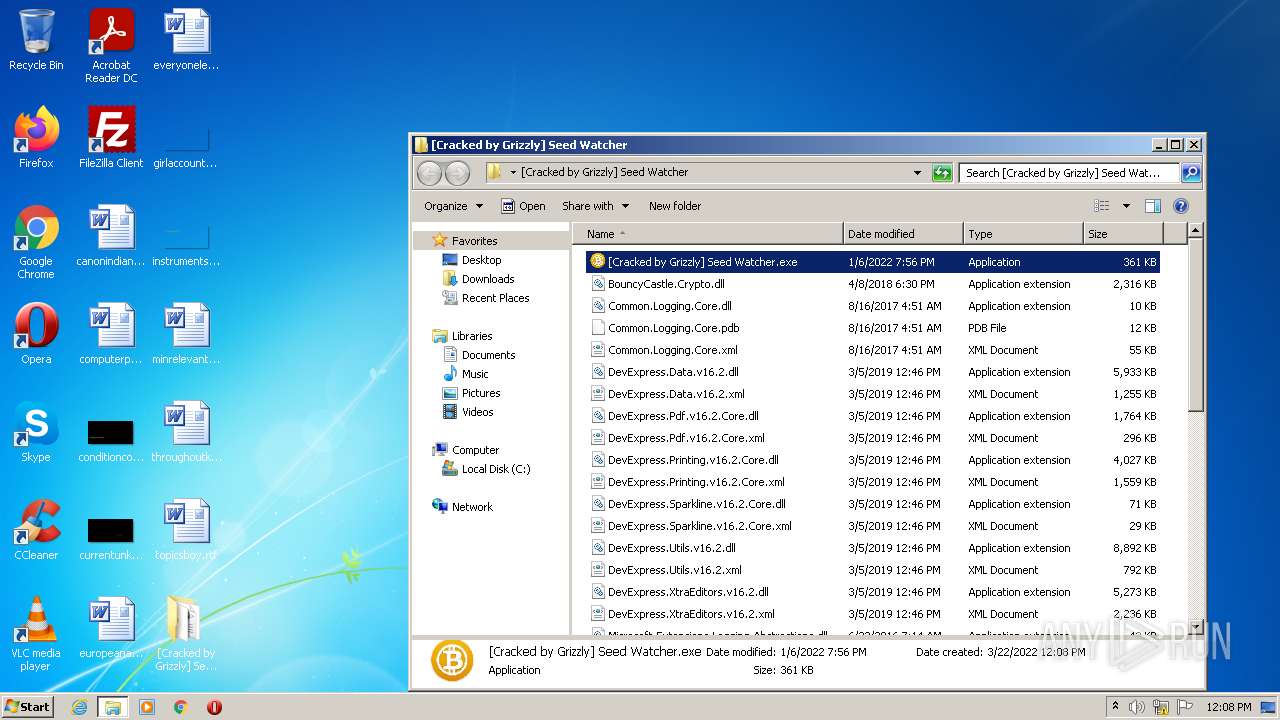
Task: Select the Cracked by Grizzly desktop folder
Action: pyautogui.click(x=186, y=634)
